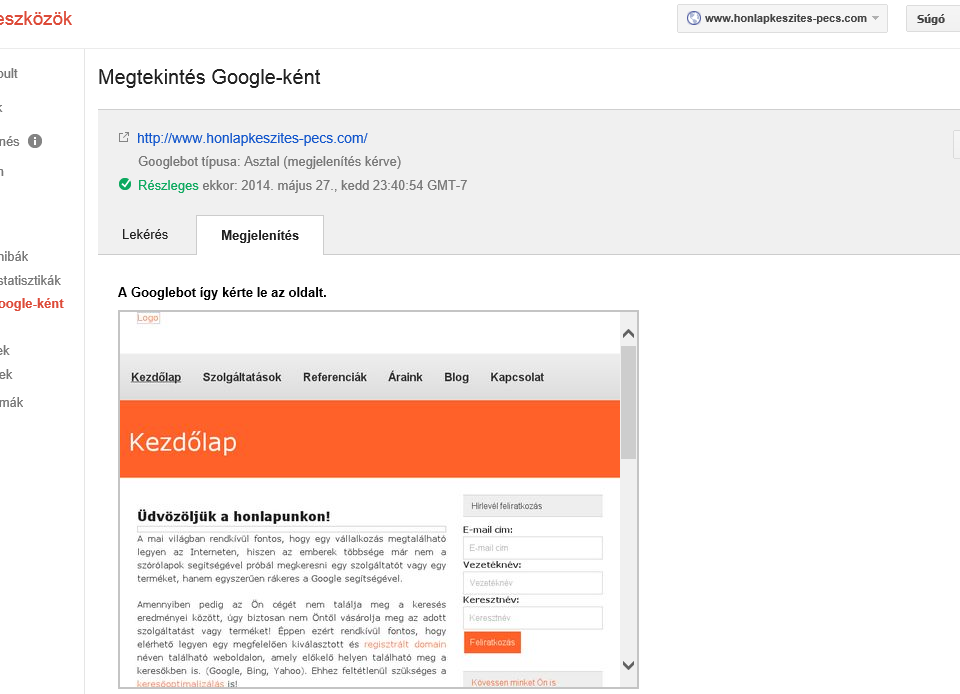The image size is (960, 694).
Task: Open the hibák sidebar item
Action: [x=14, y=256]
